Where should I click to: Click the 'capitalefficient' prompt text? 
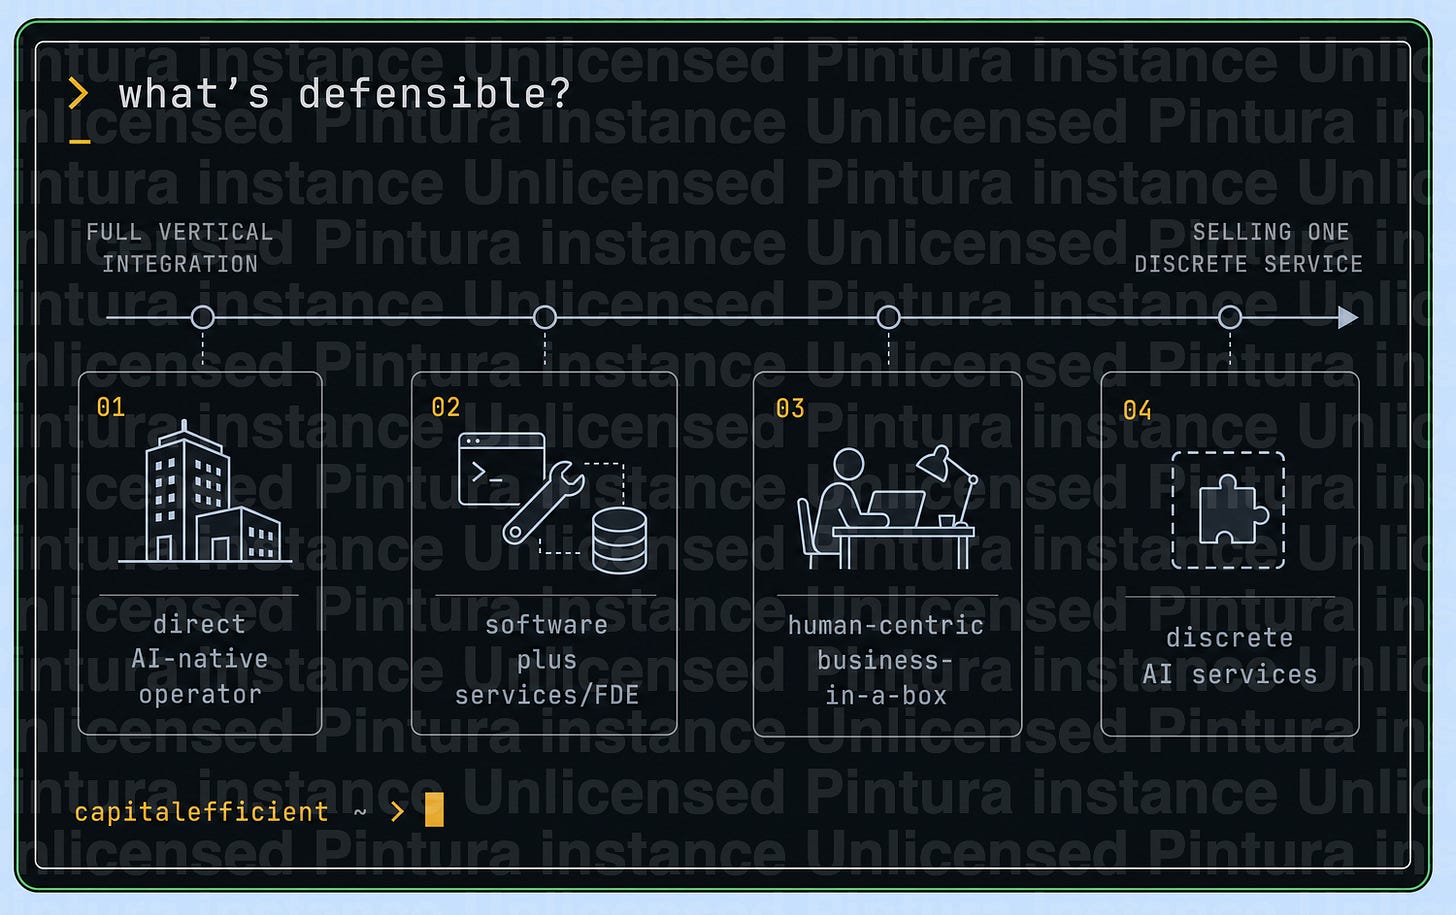[201, 811]
